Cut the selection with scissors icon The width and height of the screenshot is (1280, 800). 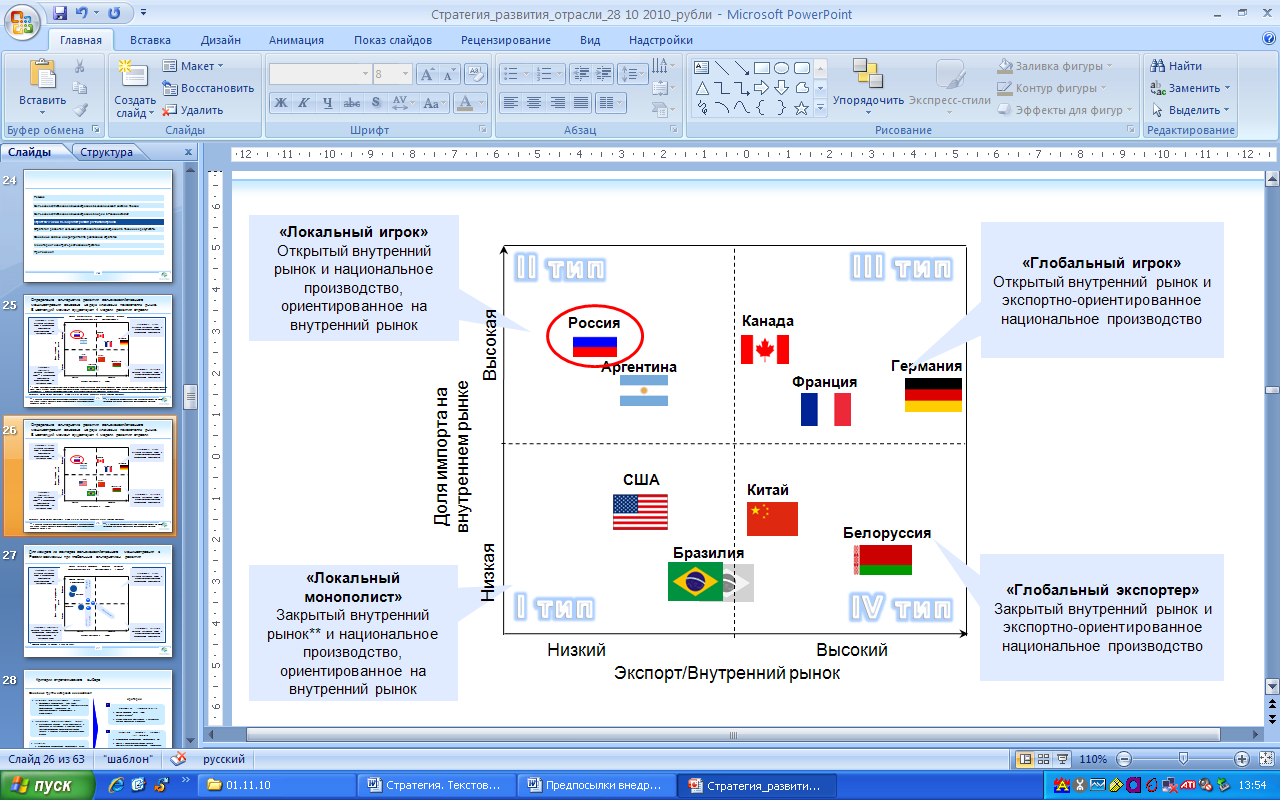pos(80,66)
